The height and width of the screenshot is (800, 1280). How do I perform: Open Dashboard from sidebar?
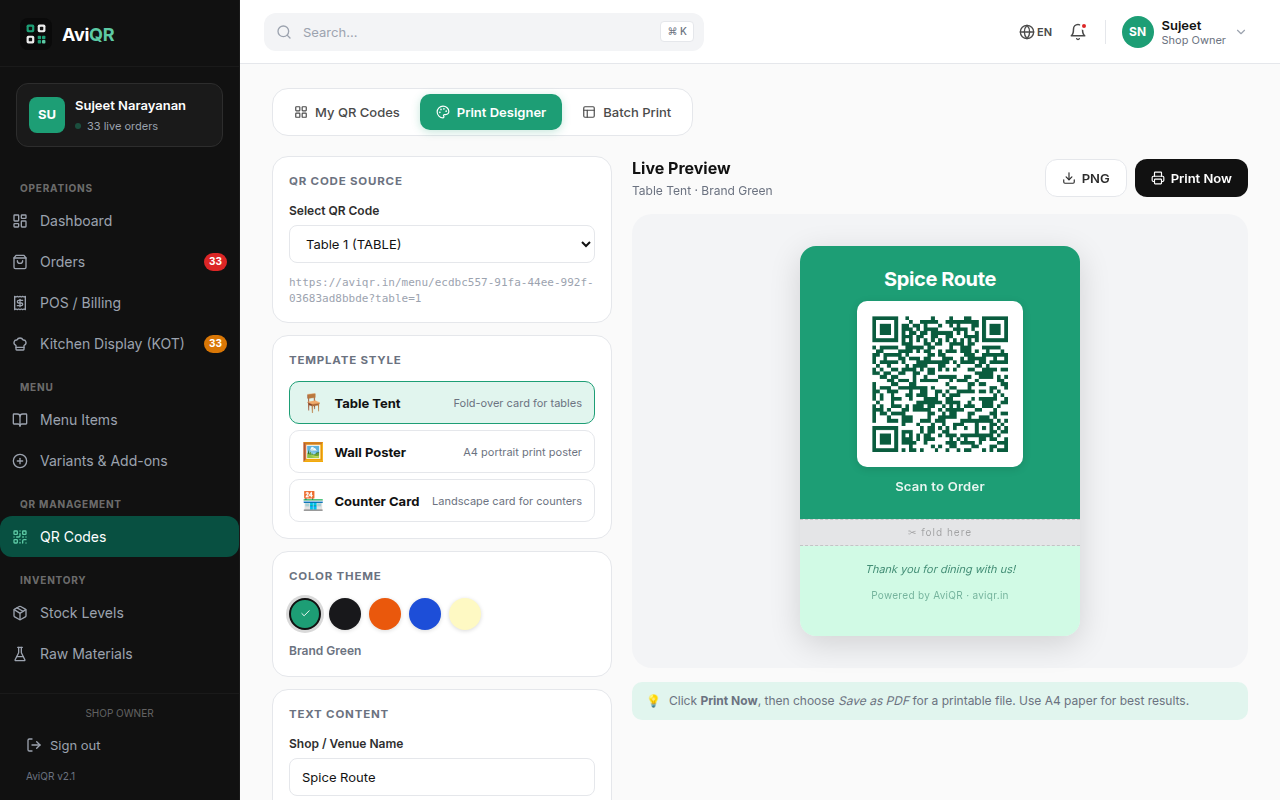120,221
